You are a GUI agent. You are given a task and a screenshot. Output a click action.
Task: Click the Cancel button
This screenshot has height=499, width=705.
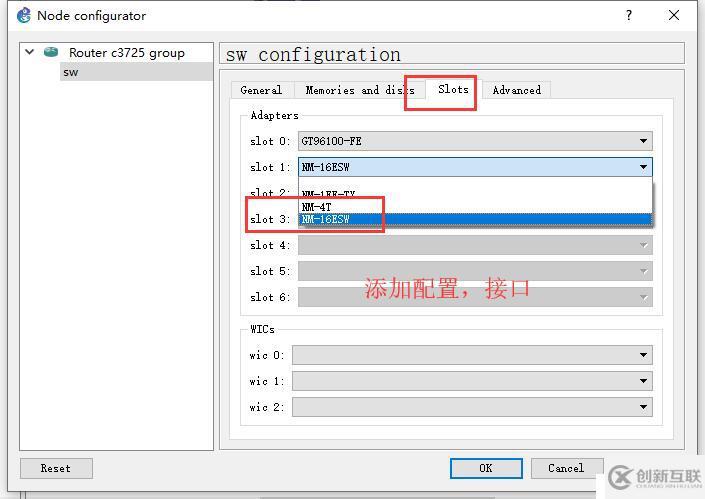coord(567,468)
